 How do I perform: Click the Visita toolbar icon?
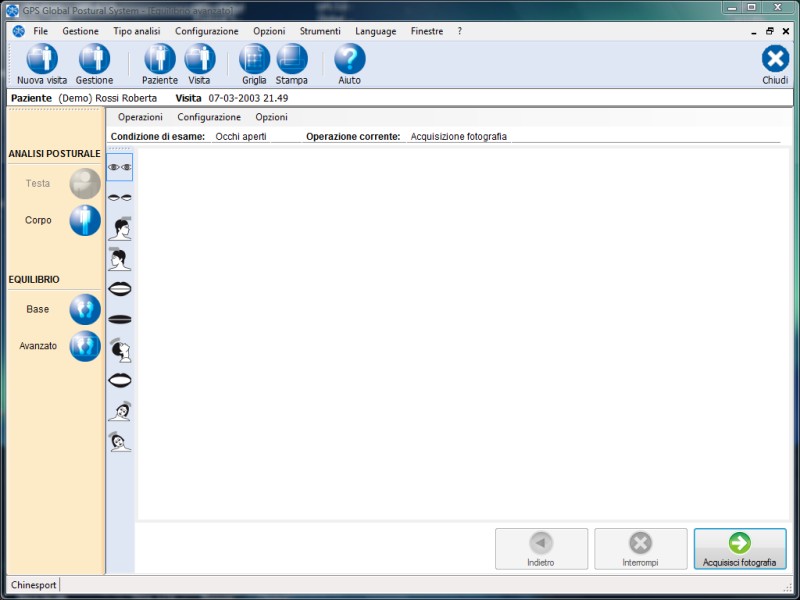pyautogui.click(x=199, y=60)
